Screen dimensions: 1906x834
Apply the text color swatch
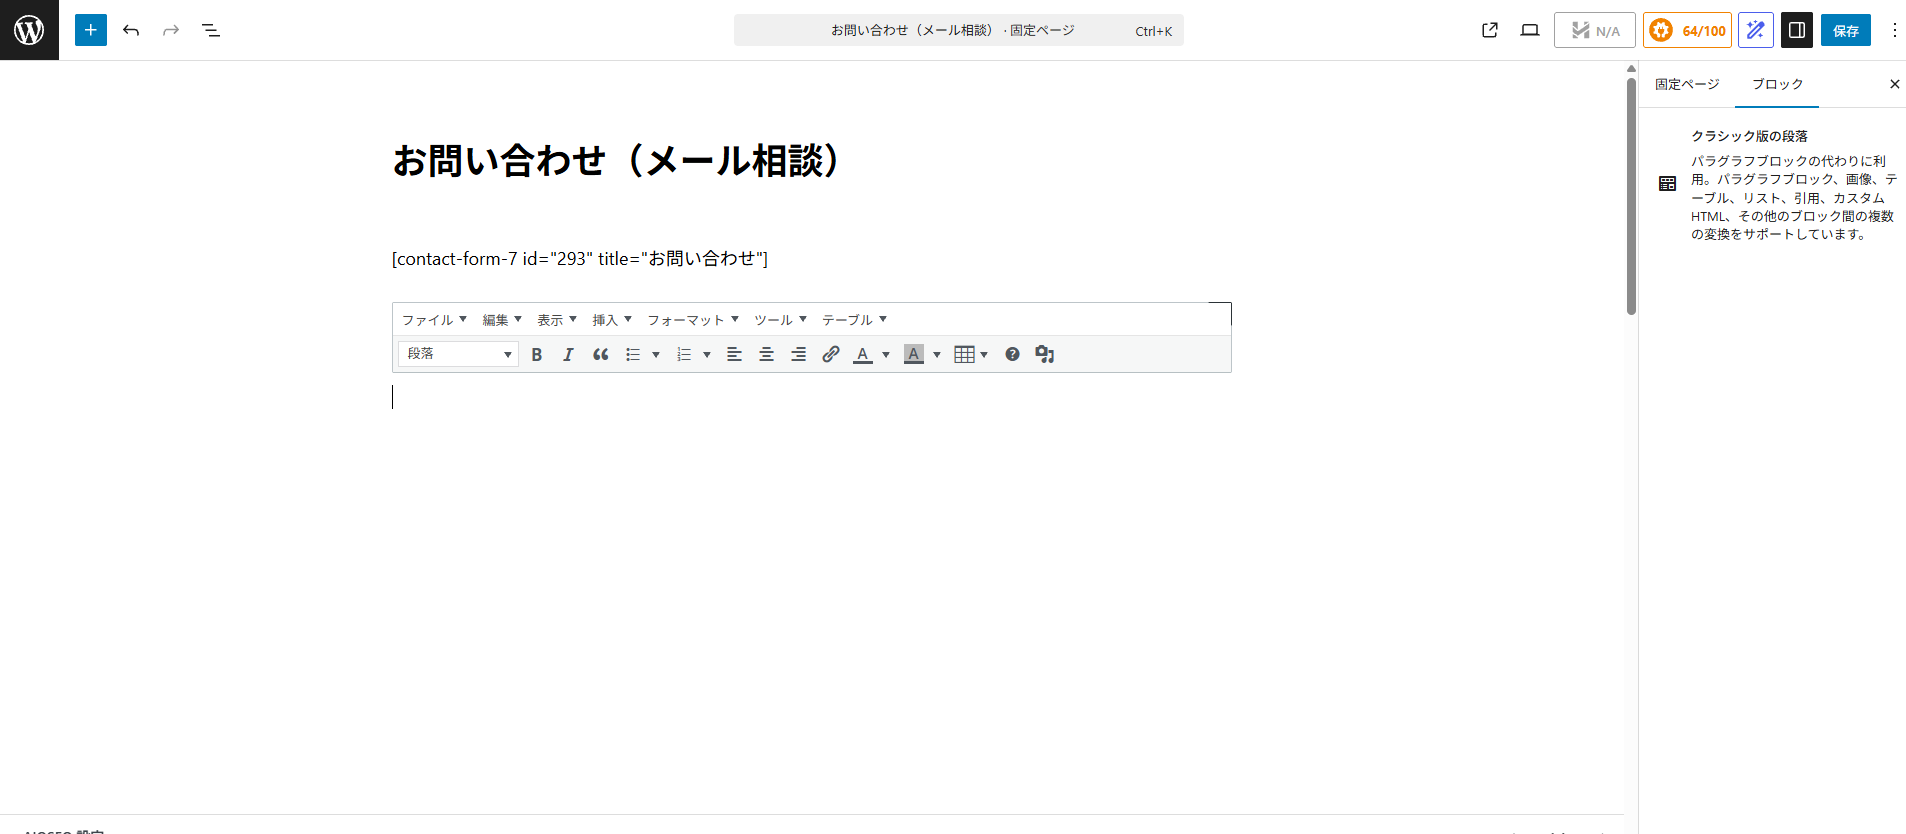(862, 354)
